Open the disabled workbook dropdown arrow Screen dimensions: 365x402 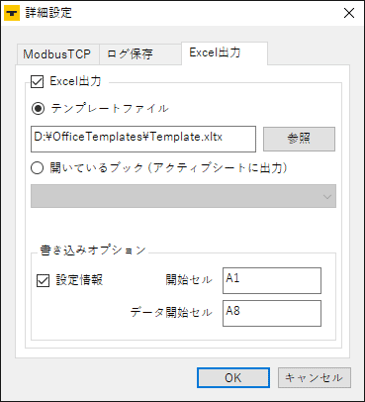[x=327, y=196]
